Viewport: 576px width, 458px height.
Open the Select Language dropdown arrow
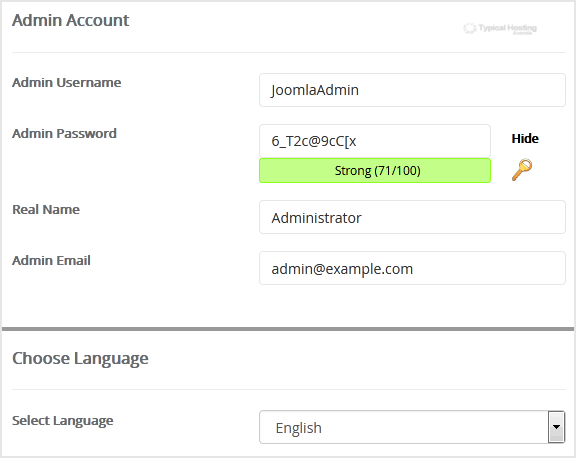click(557, 427)
